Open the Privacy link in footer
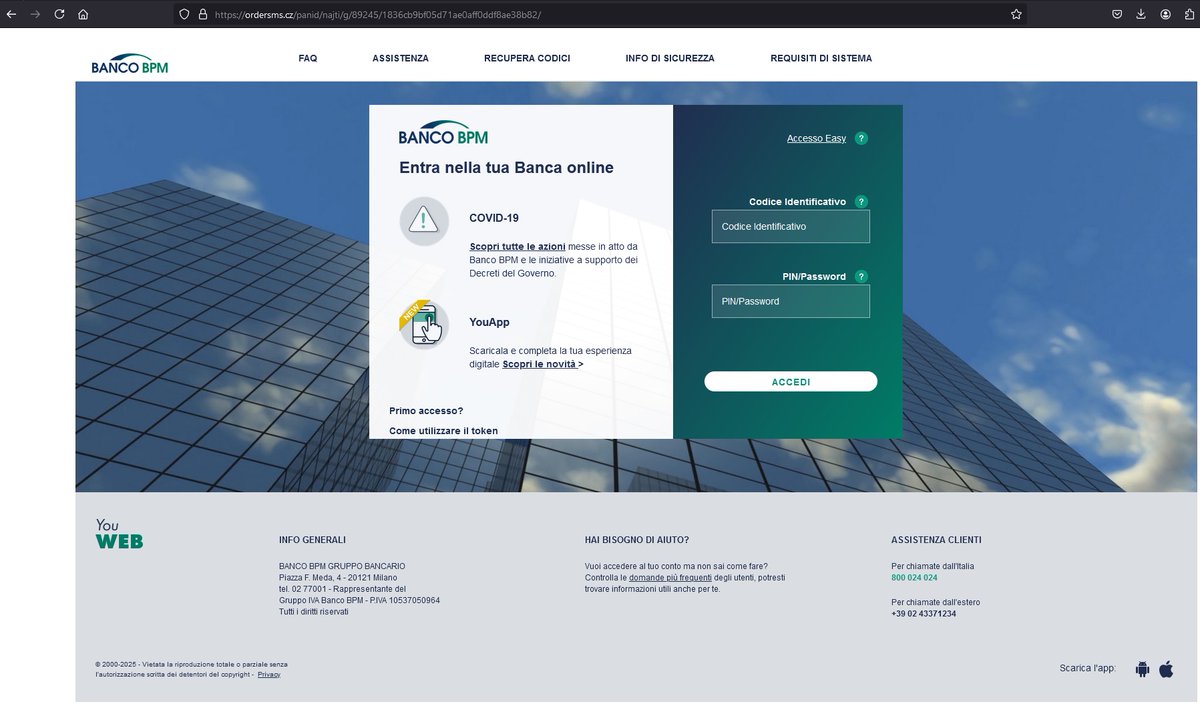Image resolution: width=1200 pixels, height=706 pixels. pos(269,675)
